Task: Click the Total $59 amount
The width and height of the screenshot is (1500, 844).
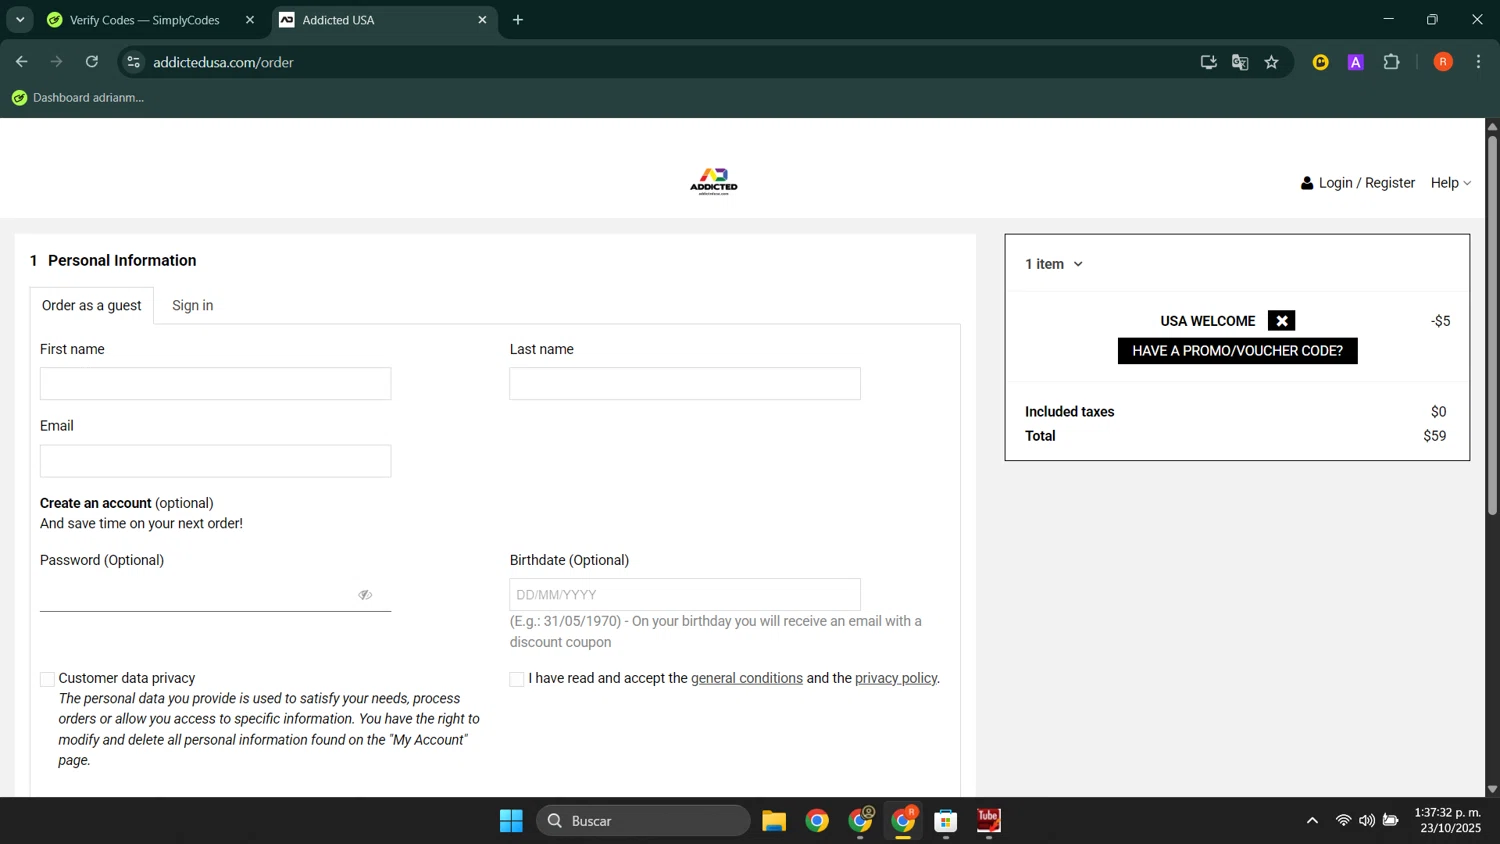Action: point(1434,436)
